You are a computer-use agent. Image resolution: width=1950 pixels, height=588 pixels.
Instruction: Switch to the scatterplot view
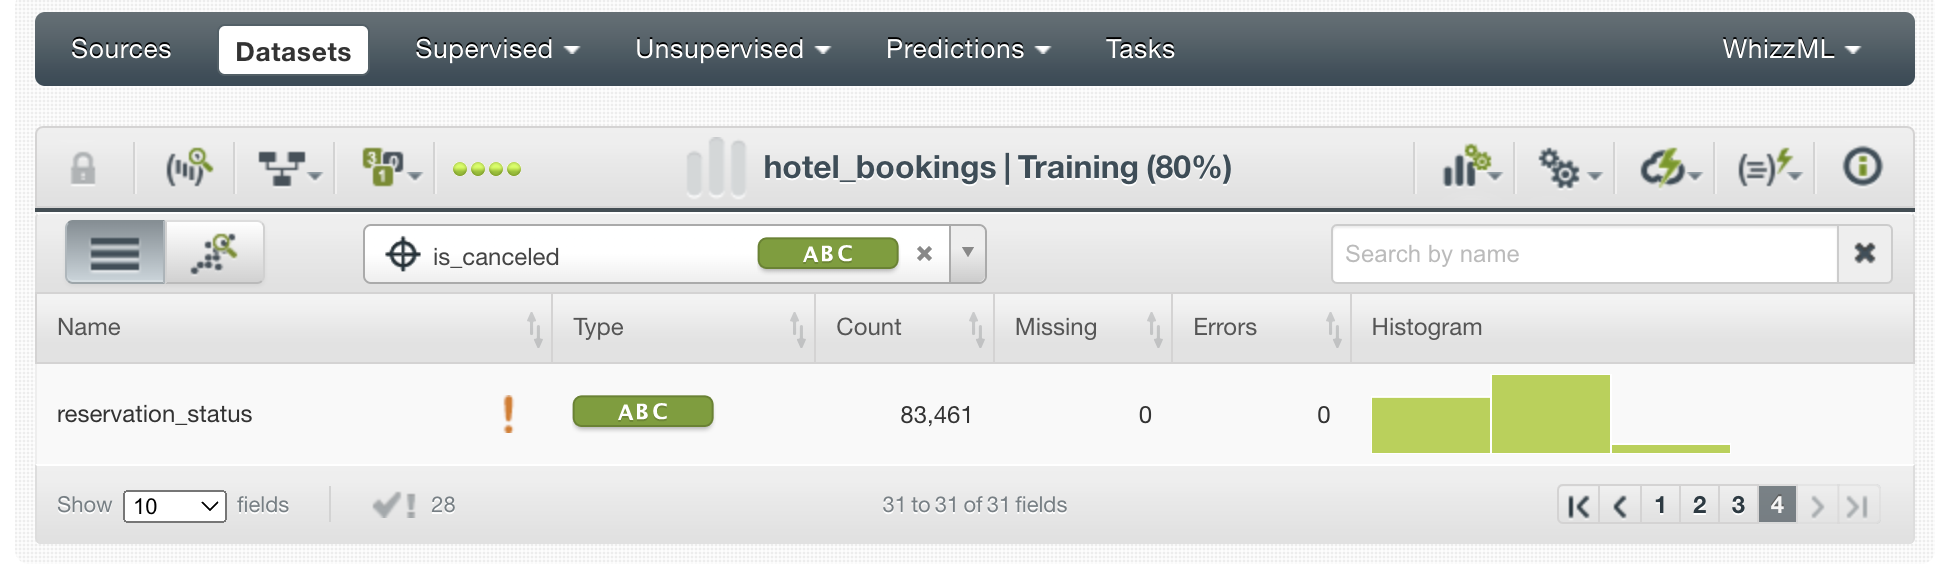tap(215, 253)
